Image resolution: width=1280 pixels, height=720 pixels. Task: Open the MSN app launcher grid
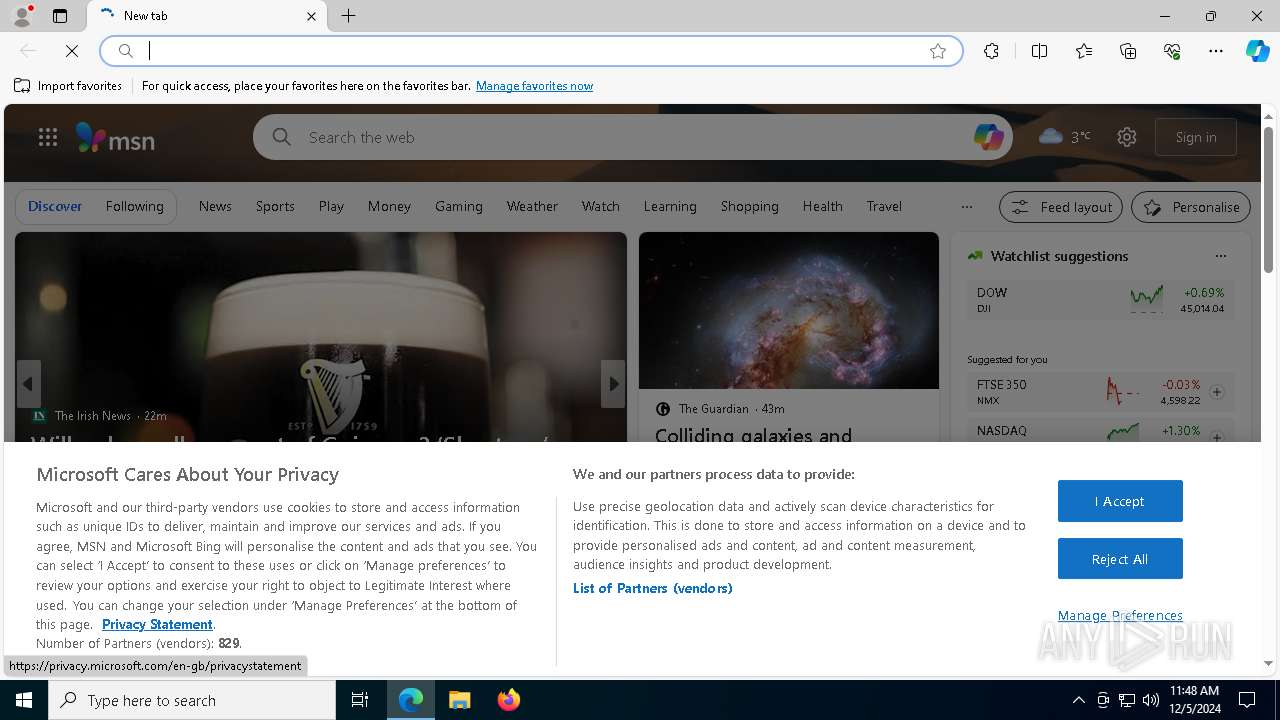pos(47,137)
